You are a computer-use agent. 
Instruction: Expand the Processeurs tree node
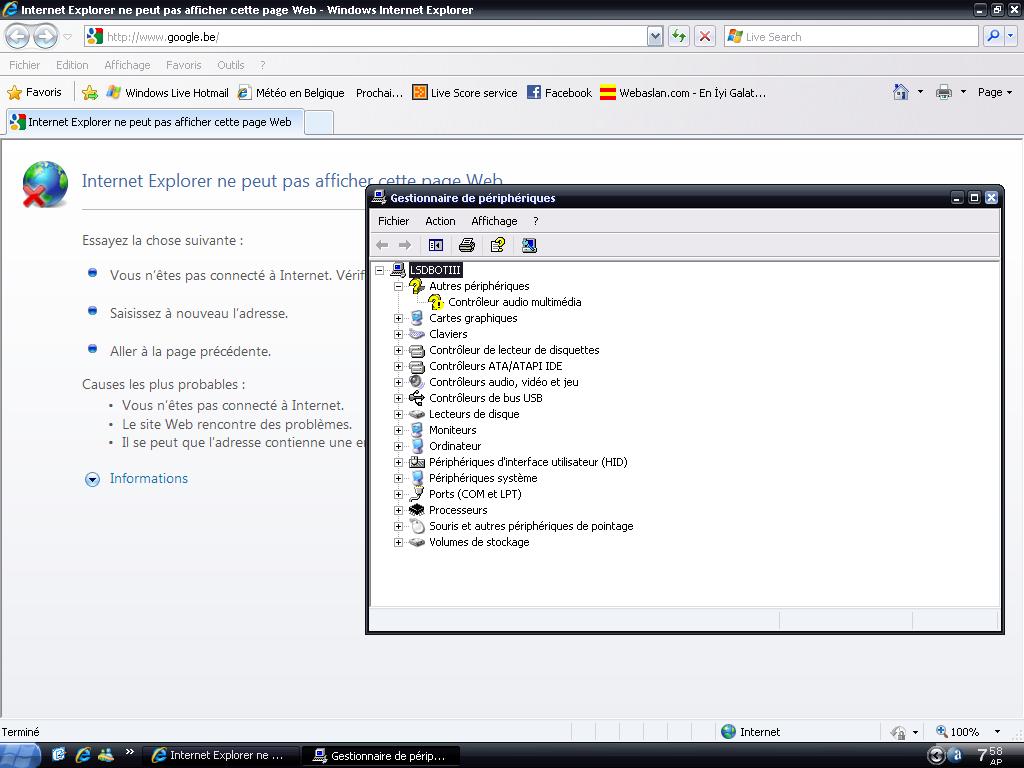pyautogui.click(x=398, y=510)
